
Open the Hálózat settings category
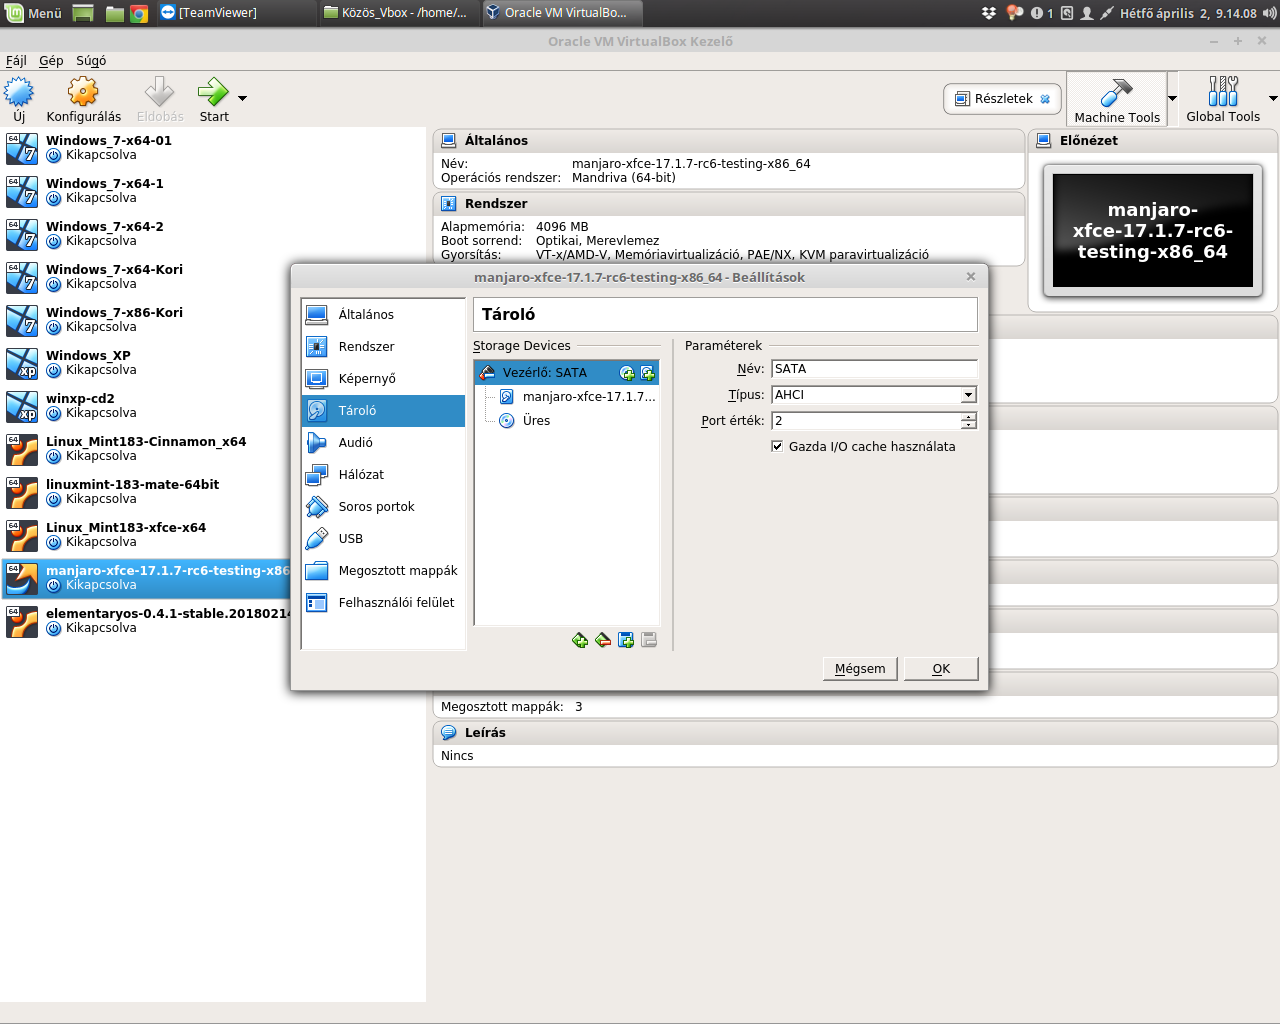point(383,475)
